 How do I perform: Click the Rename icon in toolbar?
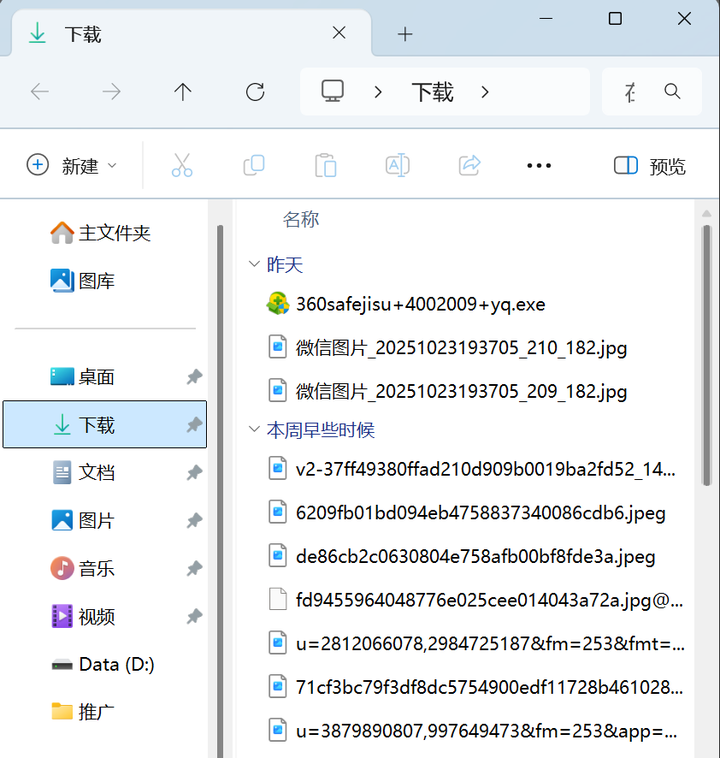tap(397, 165)
